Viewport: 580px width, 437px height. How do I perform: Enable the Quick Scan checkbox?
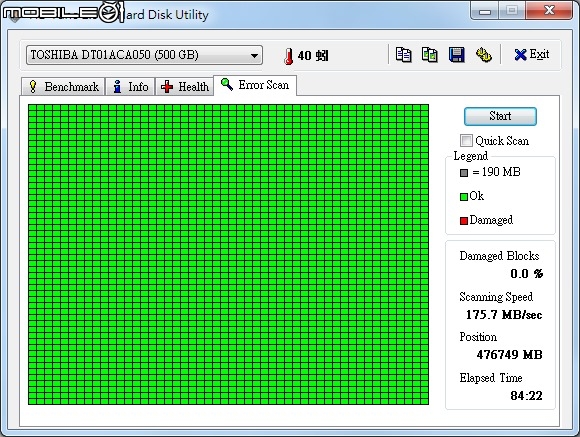pos(466,141)
